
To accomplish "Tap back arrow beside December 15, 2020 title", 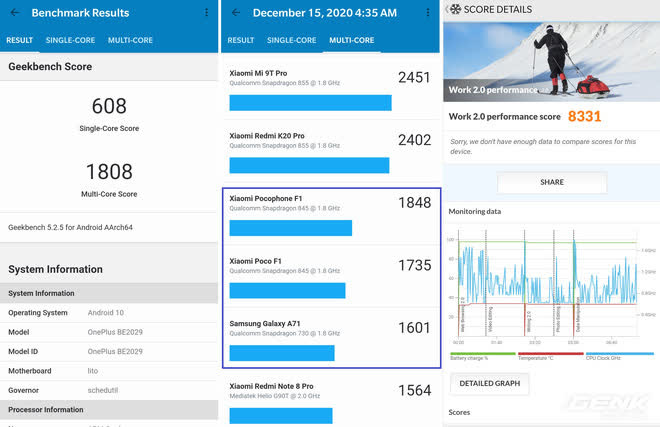I will [x=236, y=13].
